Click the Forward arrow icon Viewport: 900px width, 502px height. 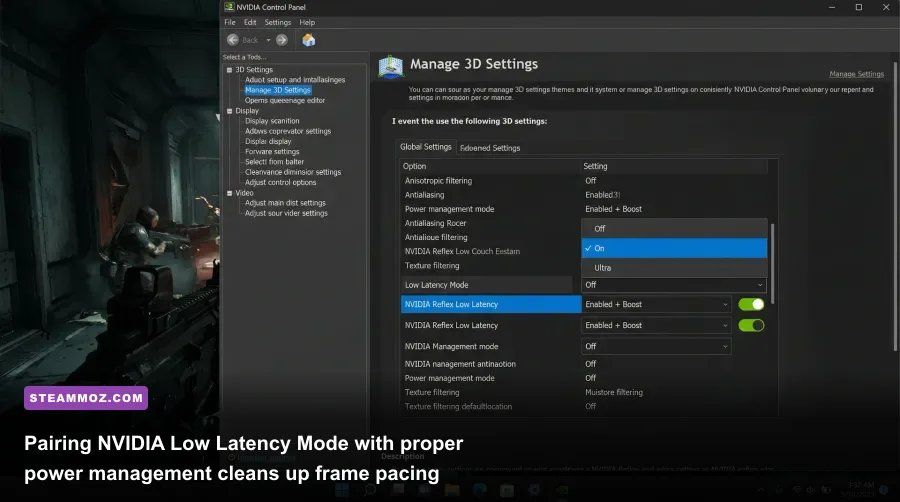pyautogui.click(x=282, y=40)
